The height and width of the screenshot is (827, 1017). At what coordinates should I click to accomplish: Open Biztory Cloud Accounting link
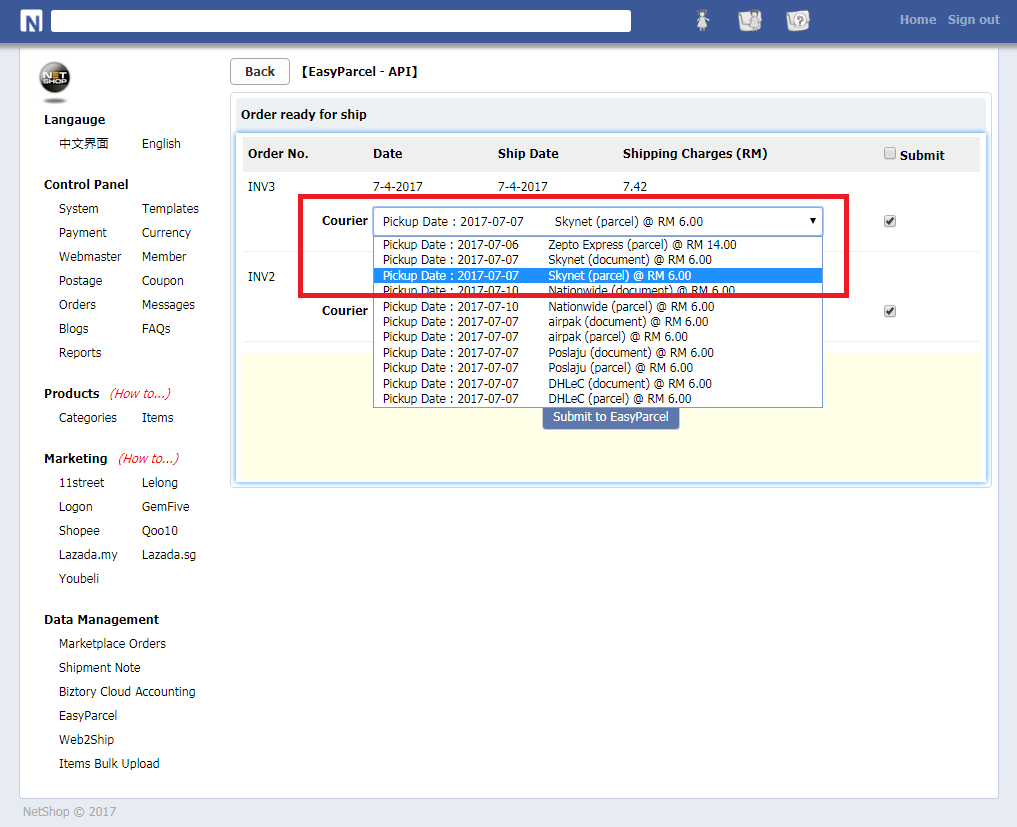coord(127,691)
